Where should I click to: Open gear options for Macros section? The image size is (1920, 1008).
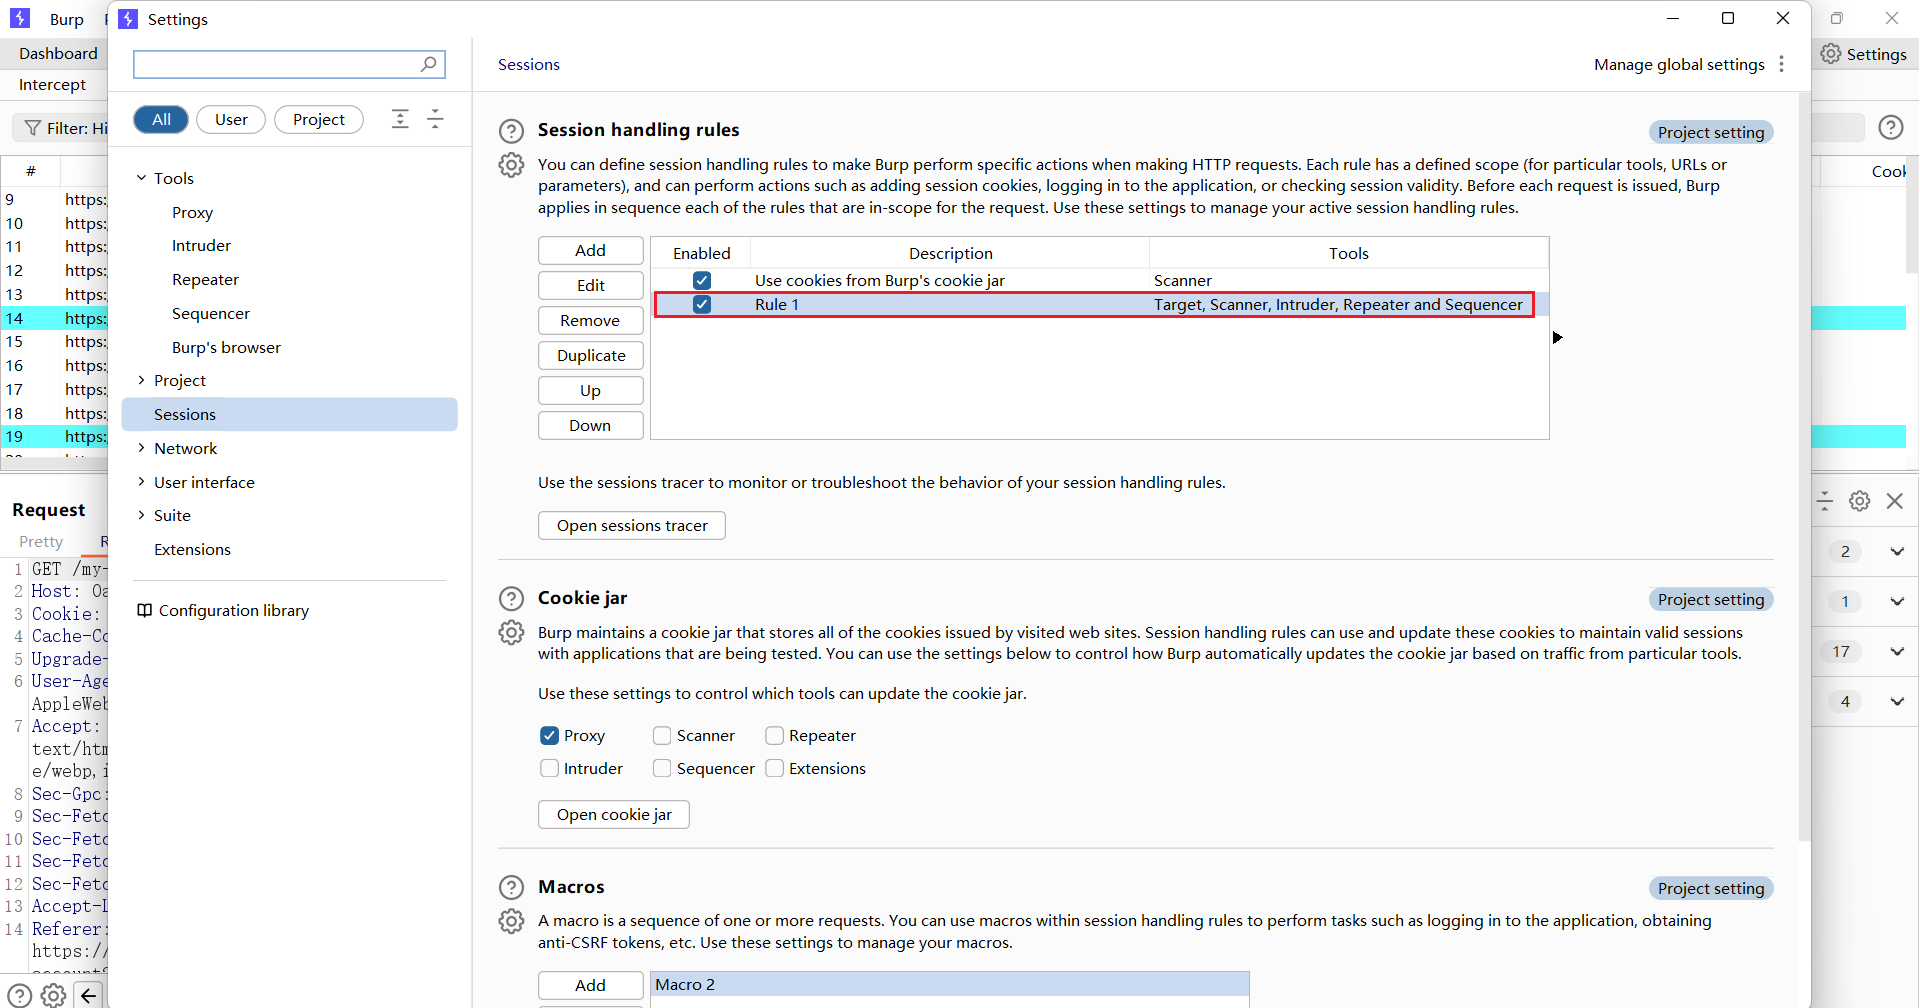point(511,921)
